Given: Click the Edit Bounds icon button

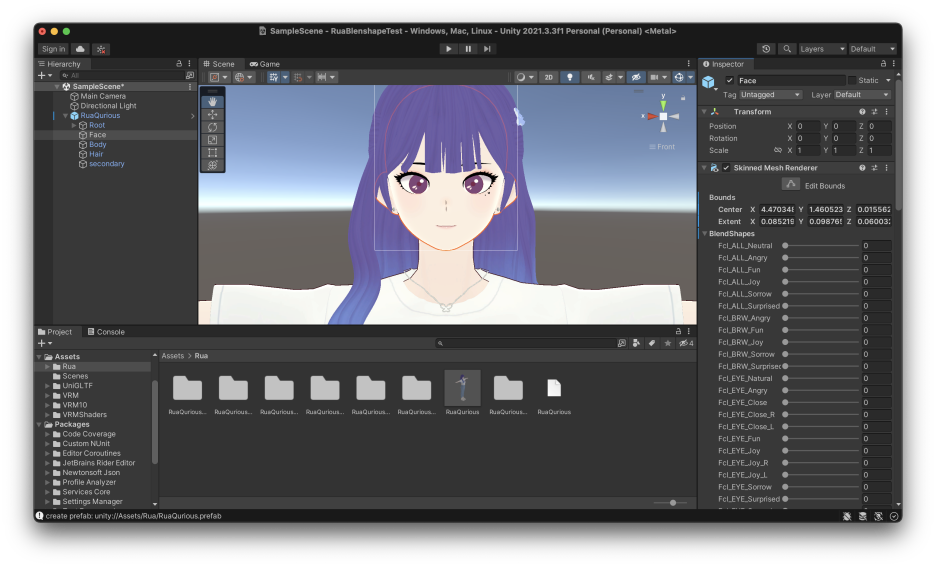Looking at the screenshot, I should [x=790, y=184].
